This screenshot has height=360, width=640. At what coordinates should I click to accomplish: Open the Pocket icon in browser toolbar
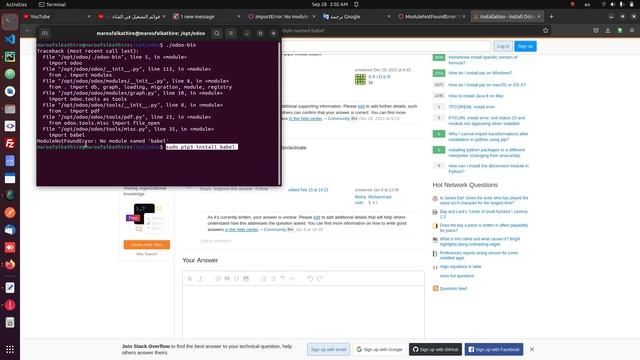596,31
